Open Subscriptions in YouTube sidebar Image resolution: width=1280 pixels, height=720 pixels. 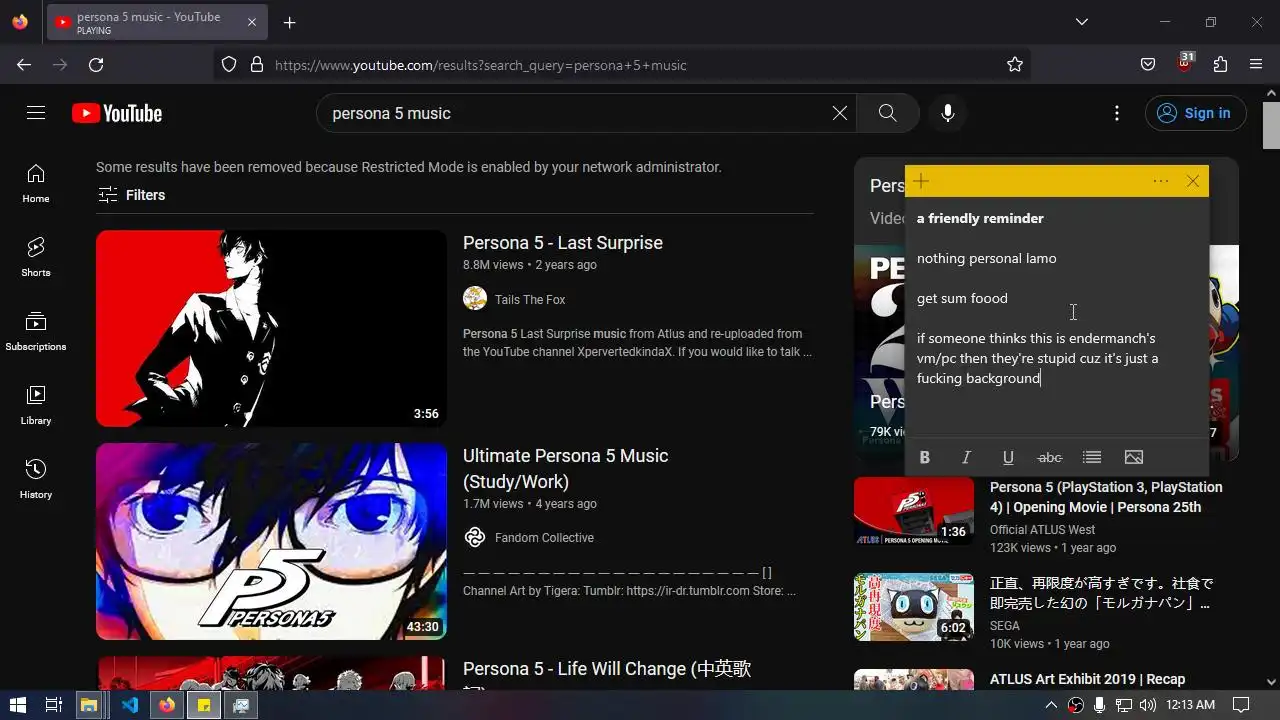(36, 331)
